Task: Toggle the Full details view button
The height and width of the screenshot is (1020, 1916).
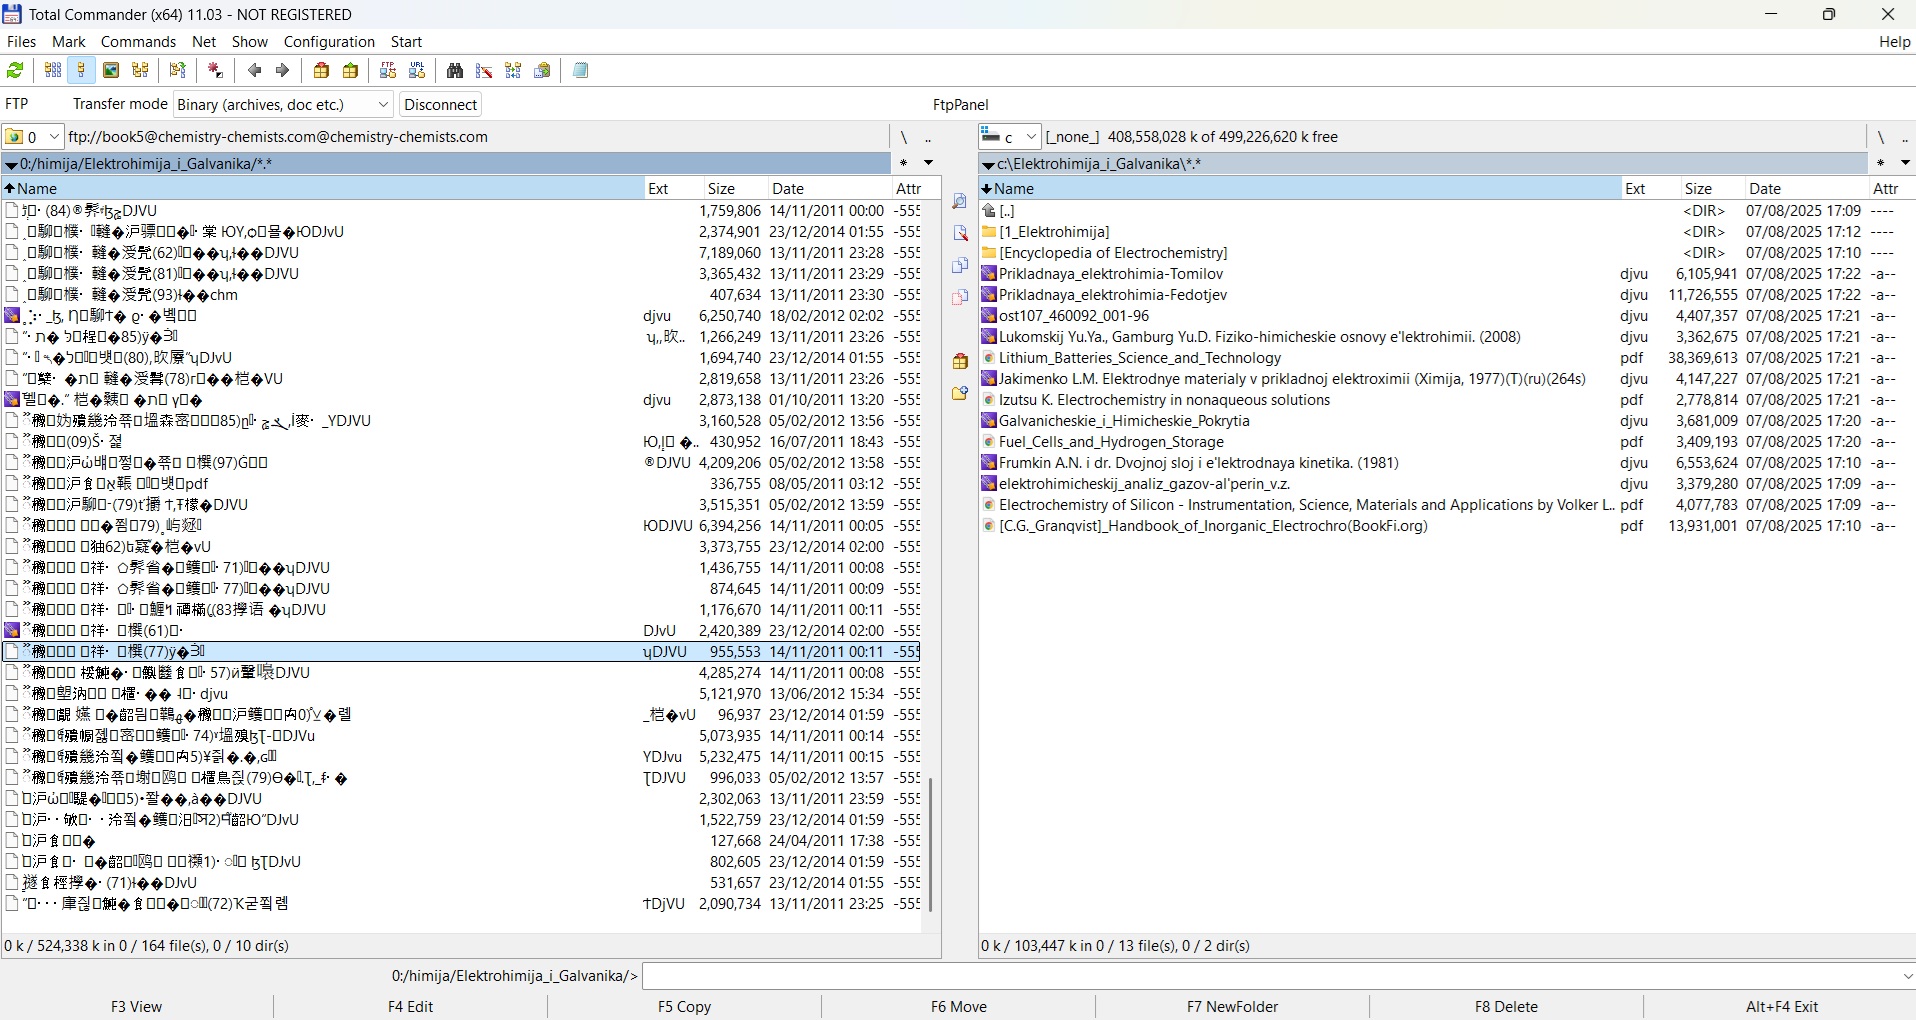Action: pyautogui.click(x=82, y=70)
